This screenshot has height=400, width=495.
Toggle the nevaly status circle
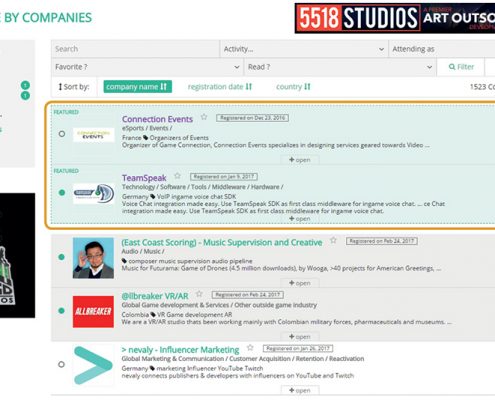pyautogui.click(x=61, y=364)
